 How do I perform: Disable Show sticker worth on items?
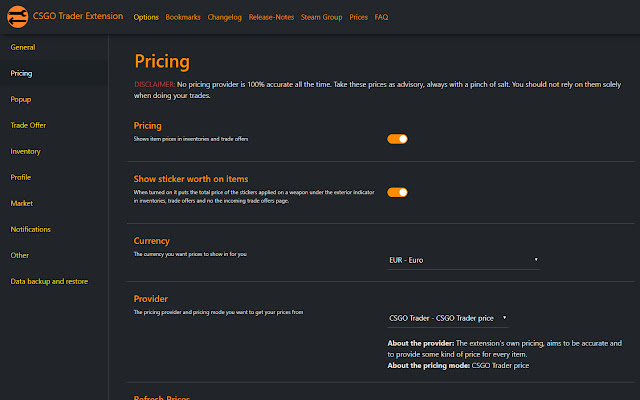[x=397, y=192]
